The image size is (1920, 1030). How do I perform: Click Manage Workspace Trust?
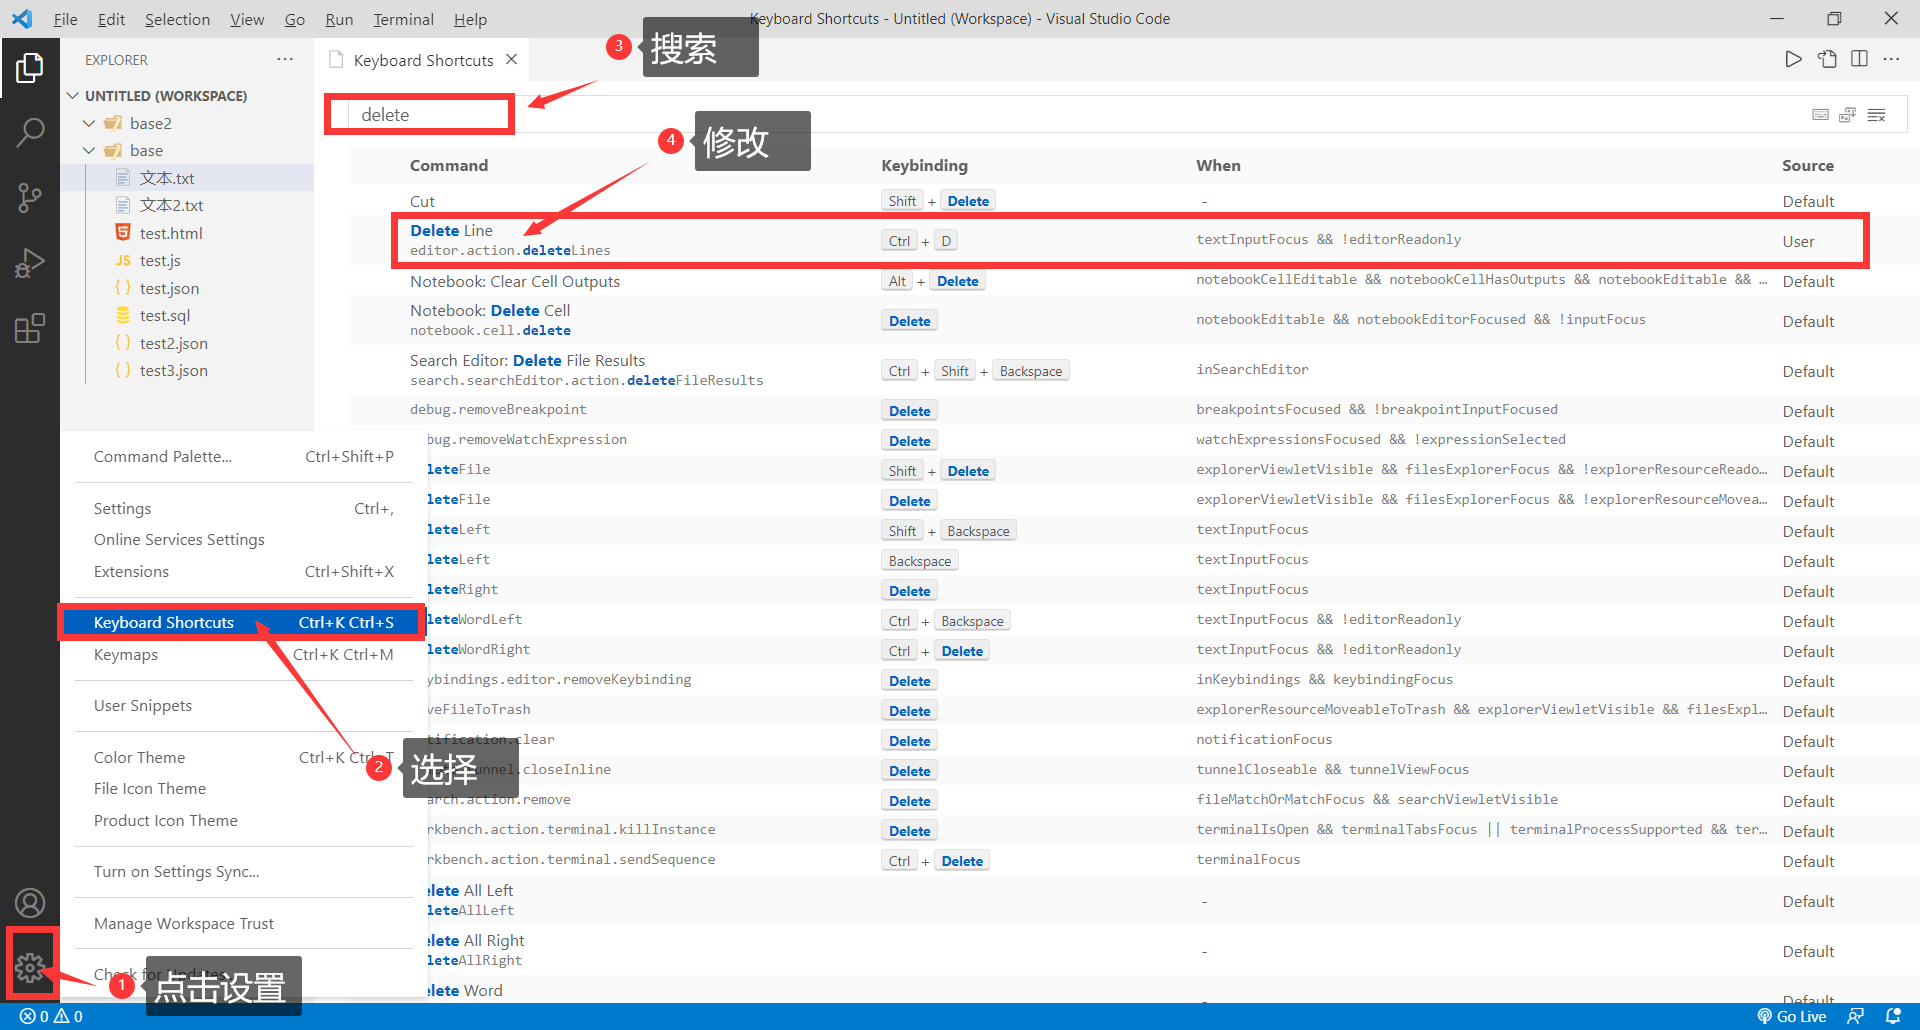point(244,923)
